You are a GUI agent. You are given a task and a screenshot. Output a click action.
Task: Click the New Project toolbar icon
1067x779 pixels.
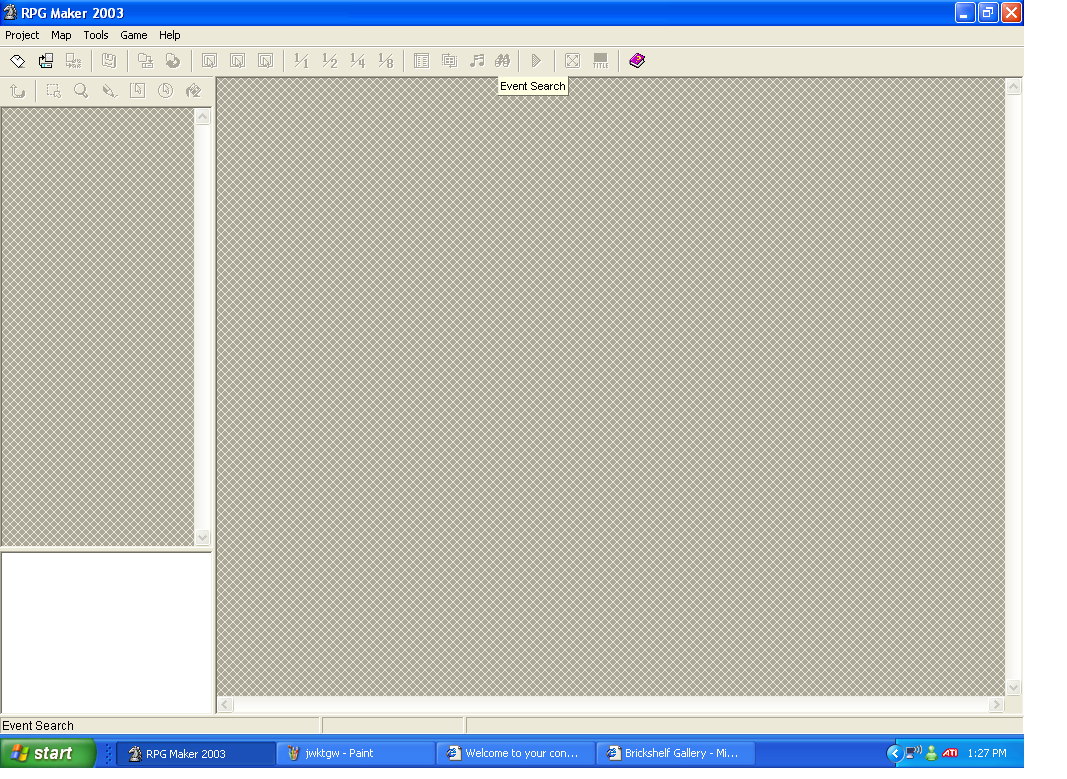[x=18, y=61]
